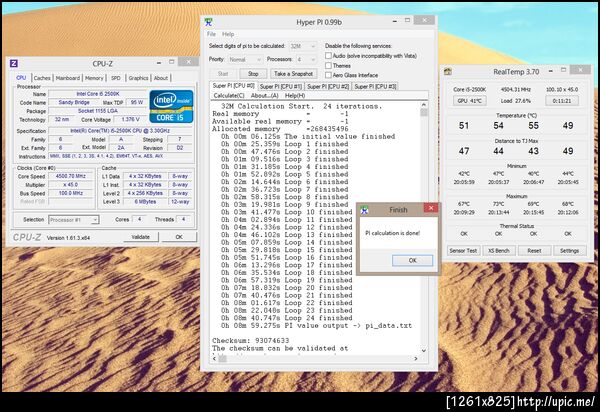Viewport: 600px width, 412px height.
Task: Click the Core Voltage 1.376 V value
Action: coord(130,120)
